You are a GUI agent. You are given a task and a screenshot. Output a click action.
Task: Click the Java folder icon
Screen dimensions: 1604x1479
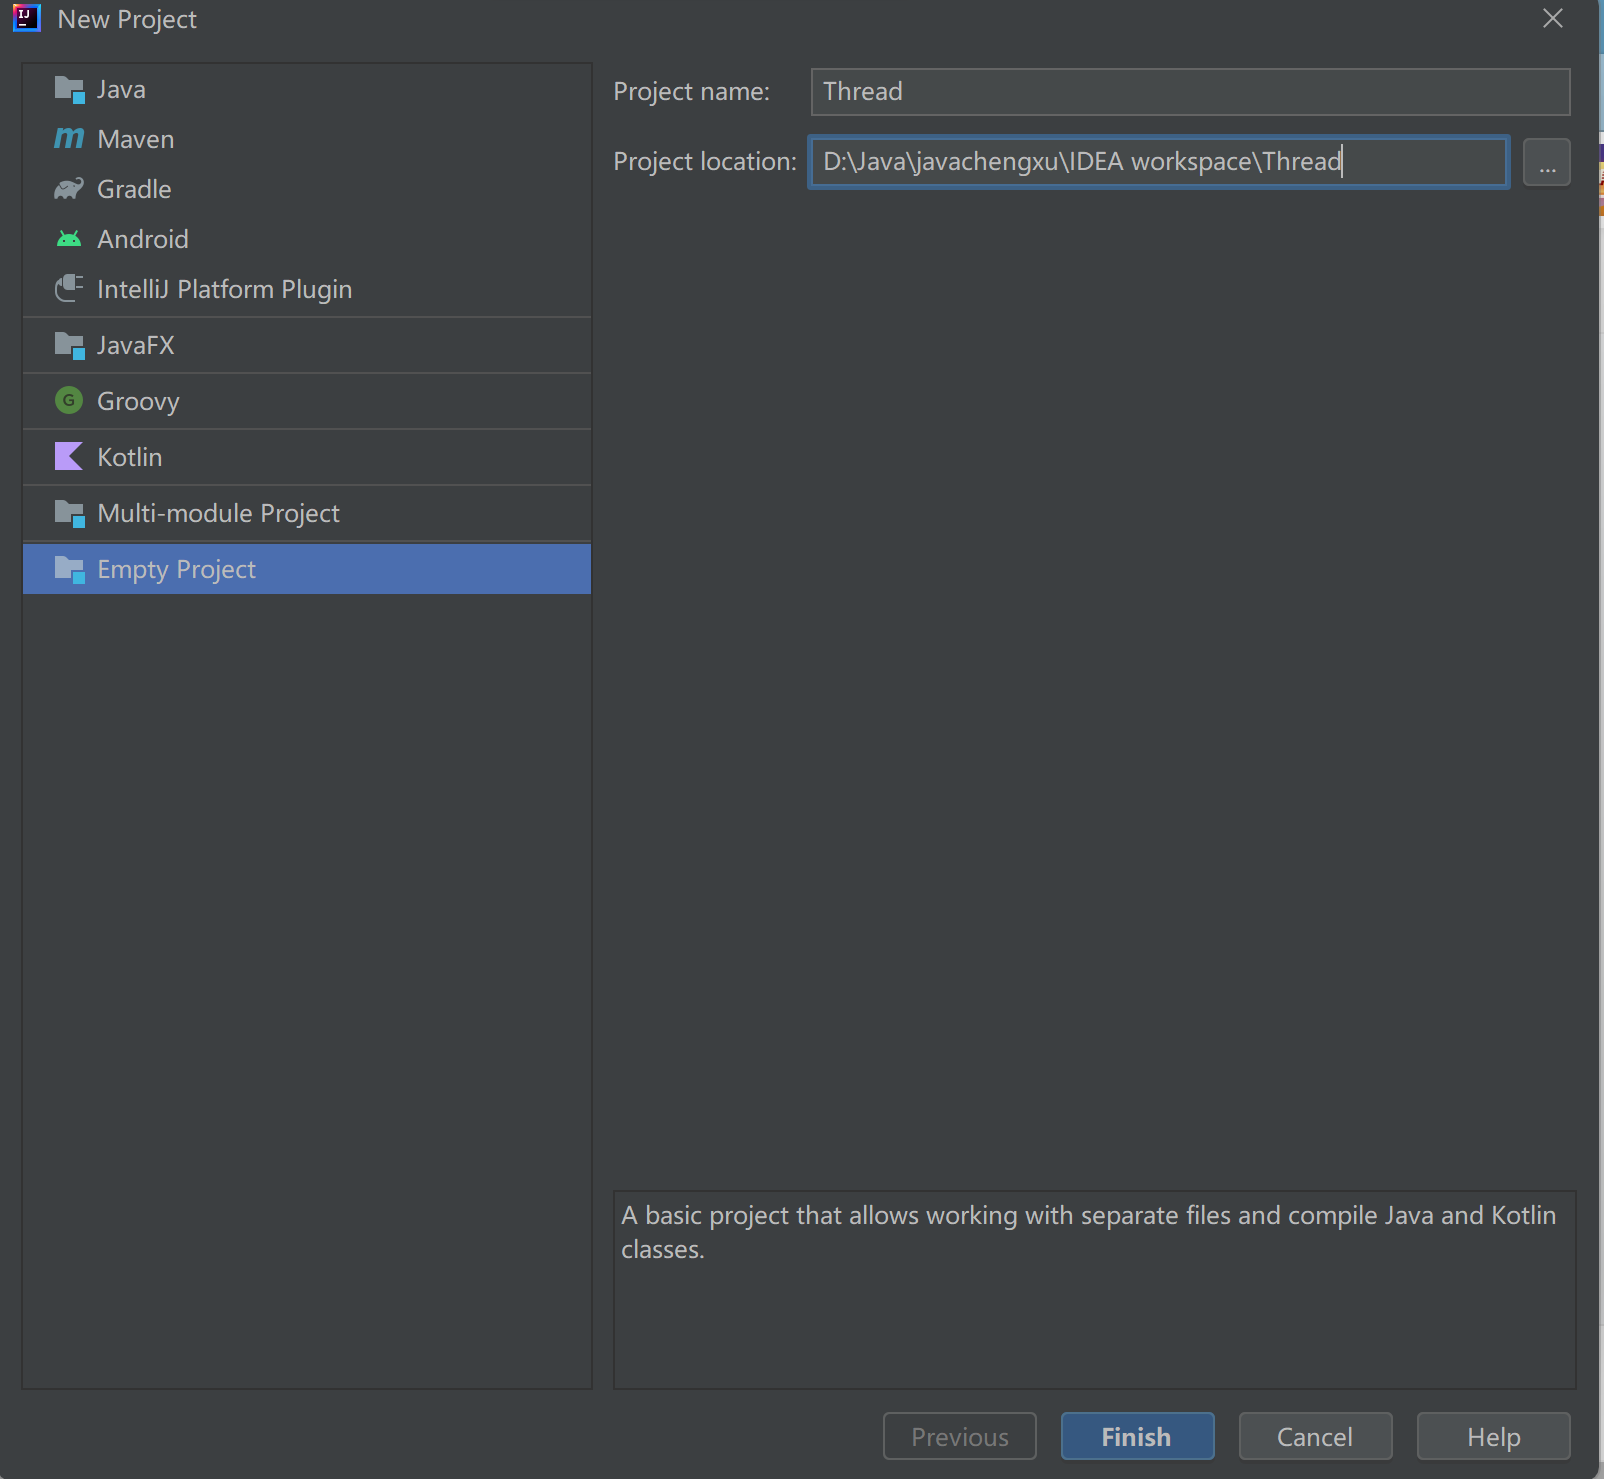[69, 90]
